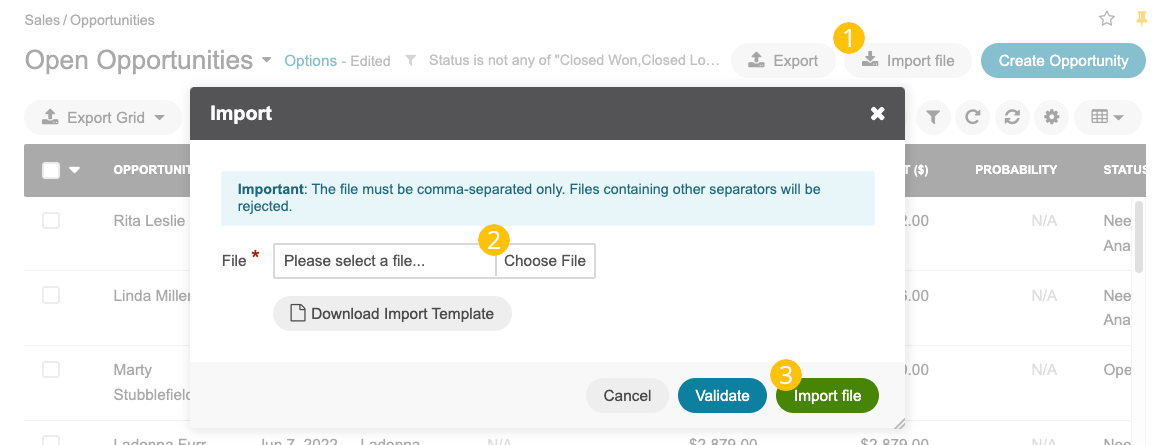Viewport: 1171px width, 445px height.
Task: Open grid settings gear icon
Action: tap(1052, 117)
